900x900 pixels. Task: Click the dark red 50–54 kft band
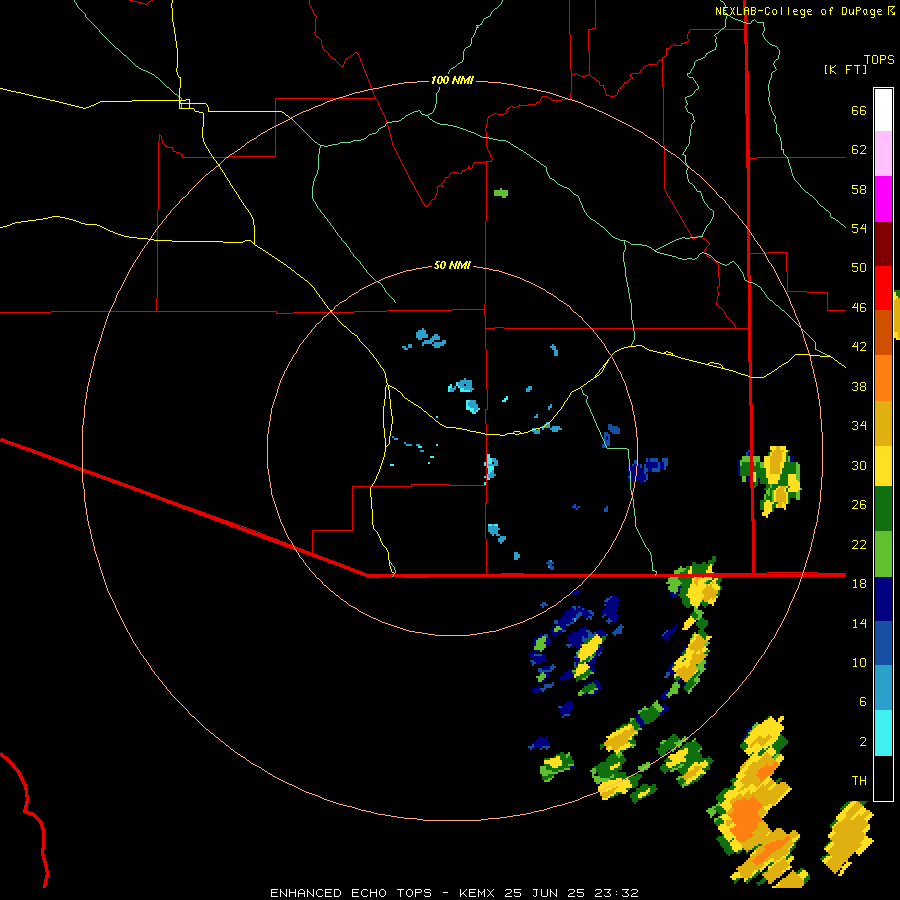(883, 244)
